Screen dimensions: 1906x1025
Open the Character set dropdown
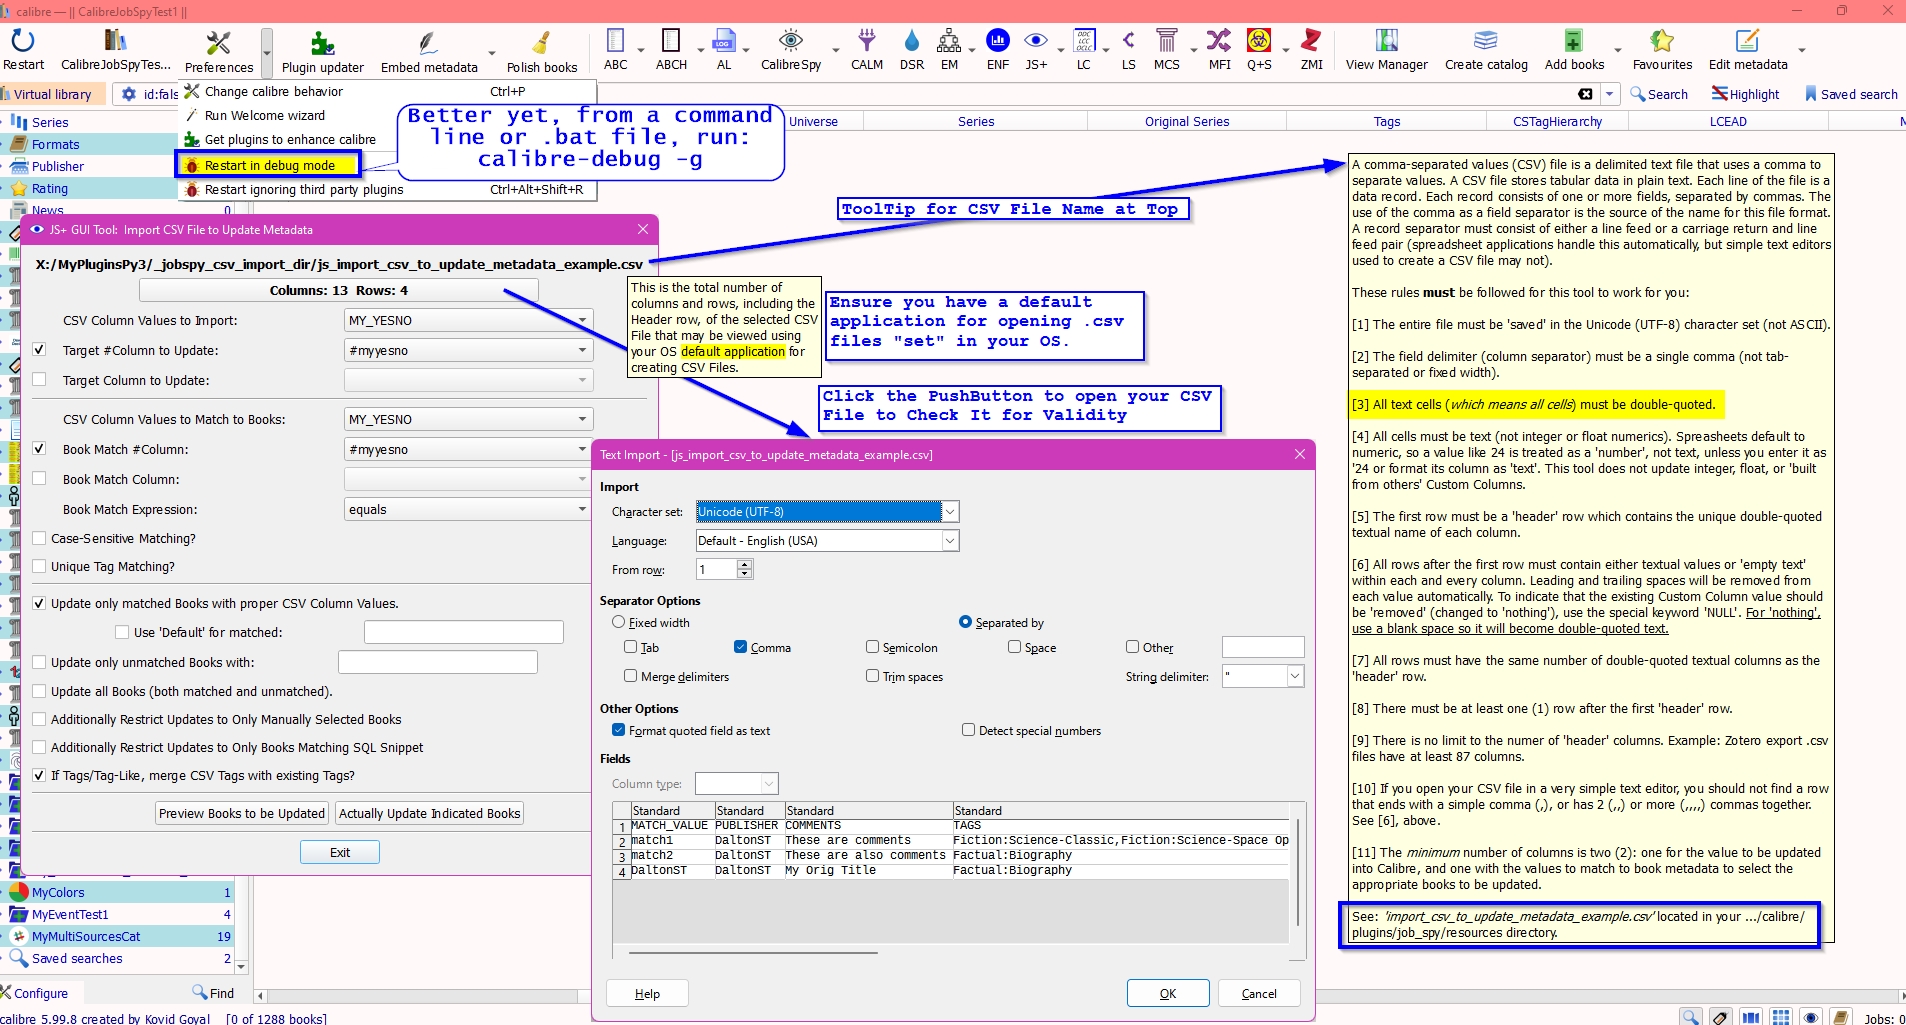coord(827,511)
